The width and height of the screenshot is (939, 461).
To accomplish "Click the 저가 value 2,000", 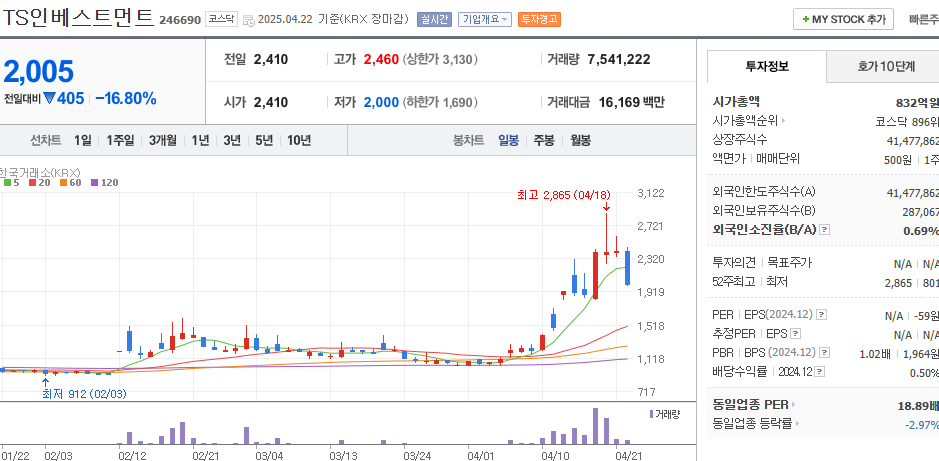I will coord(381,102).
